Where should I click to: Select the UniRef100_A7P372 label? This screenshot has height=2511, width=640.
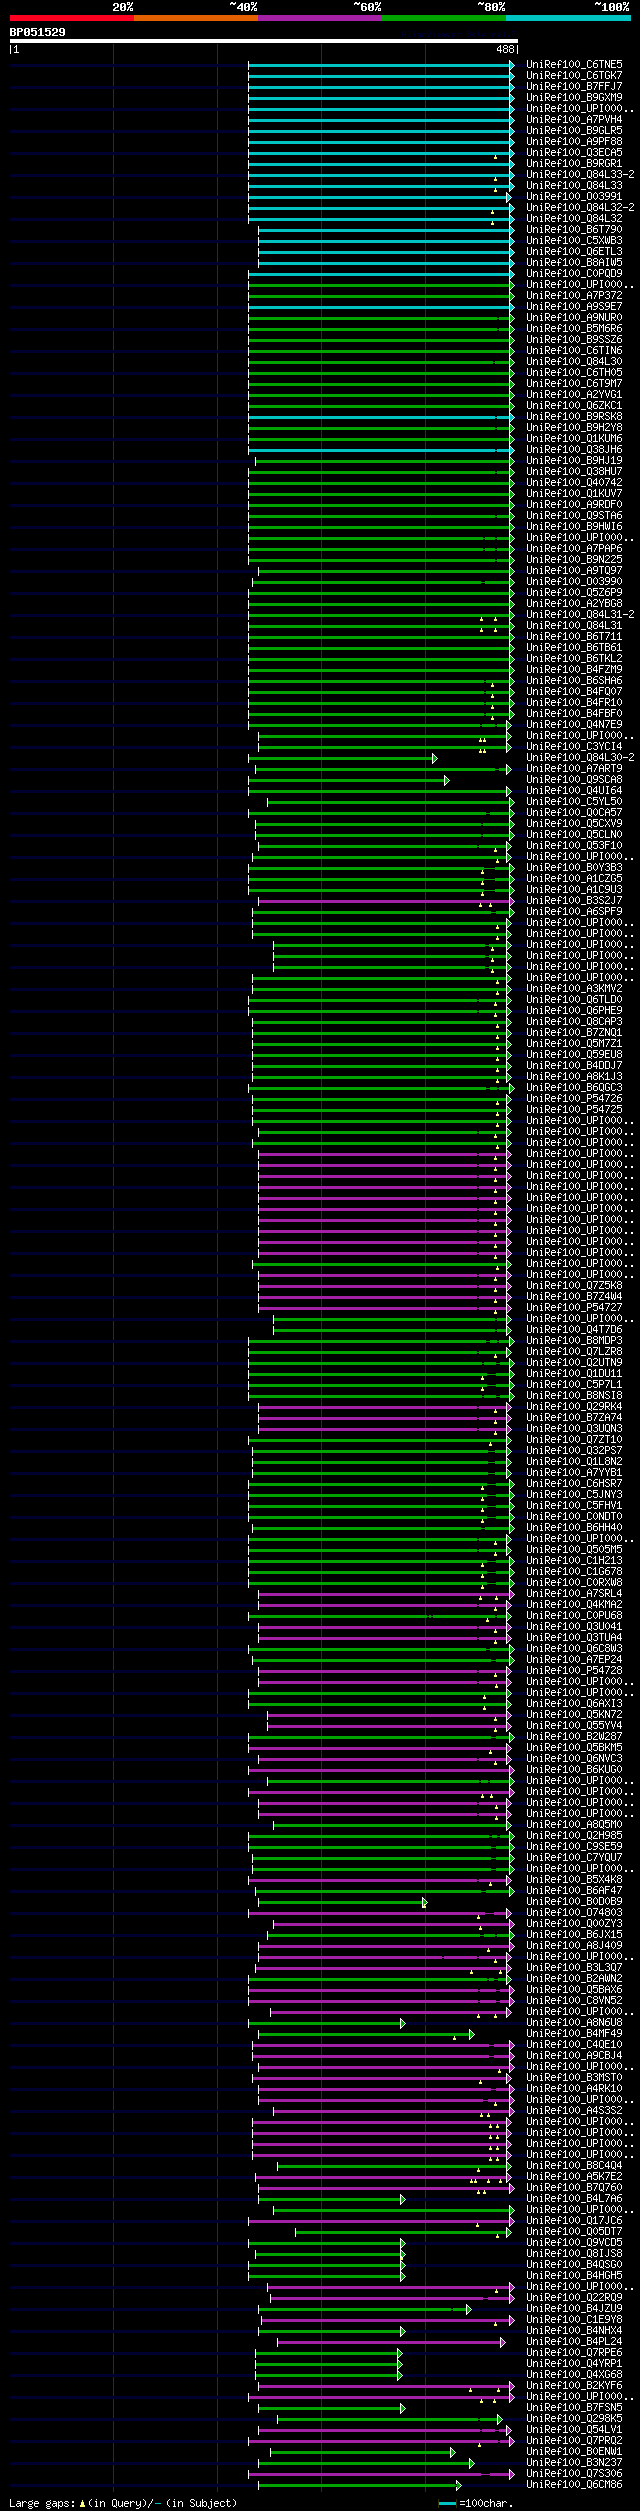[574, 296]
